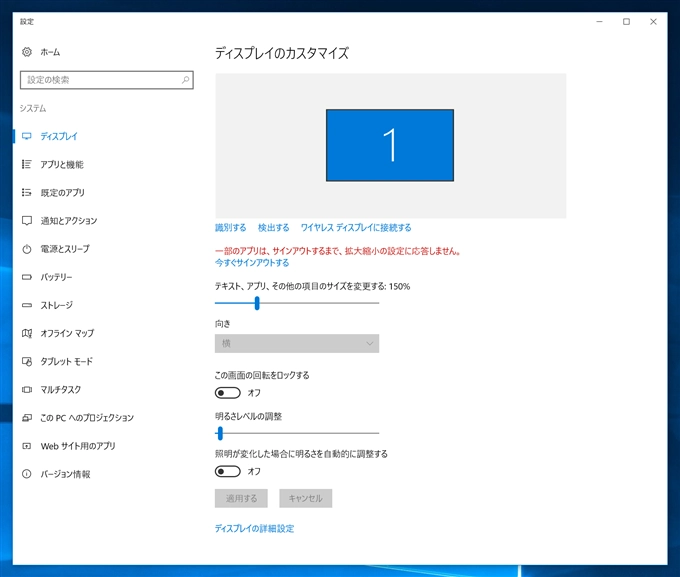Click the ストレージ drive icon

[x=27, y=305]
